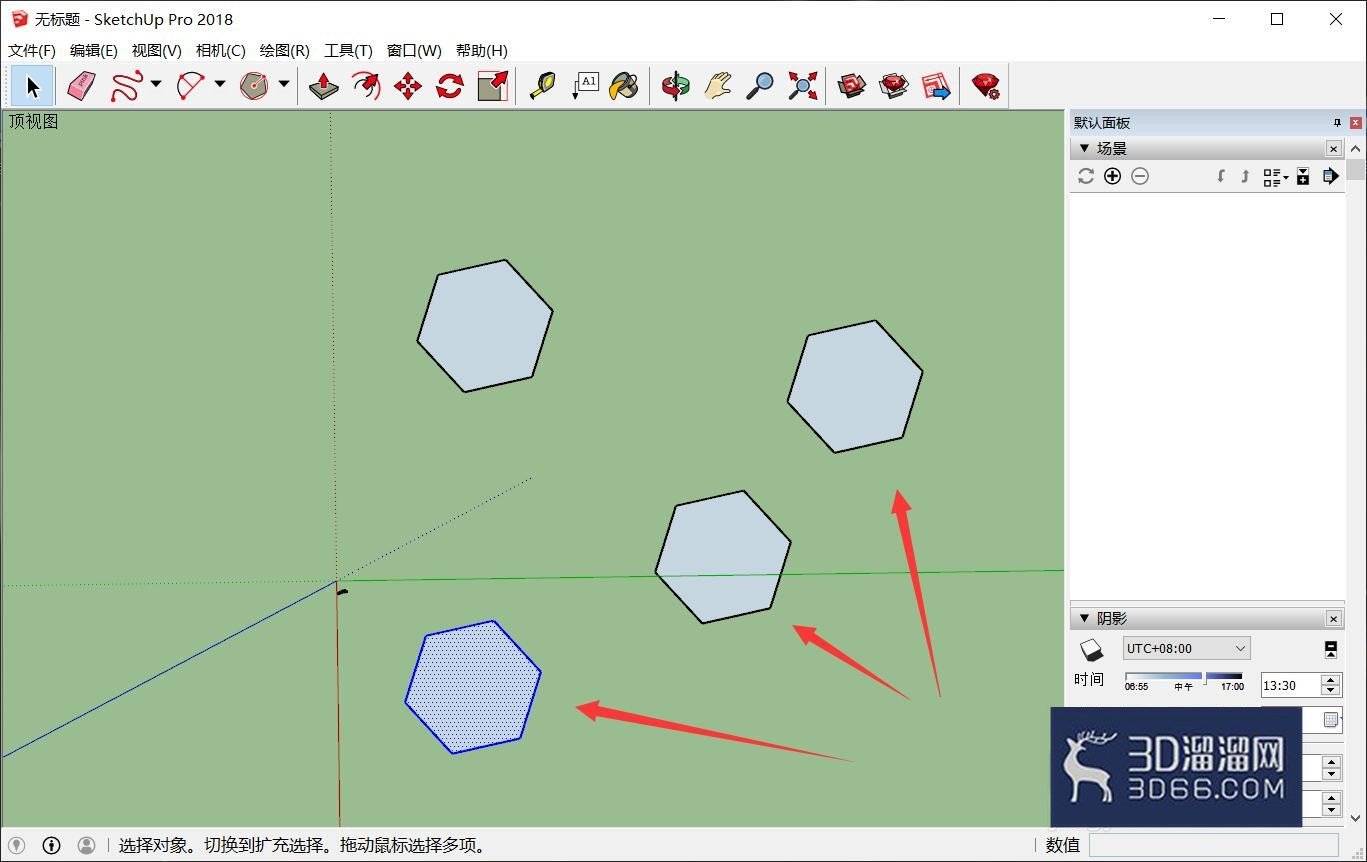Activate the Push/Pull tool

click(323, 86)
